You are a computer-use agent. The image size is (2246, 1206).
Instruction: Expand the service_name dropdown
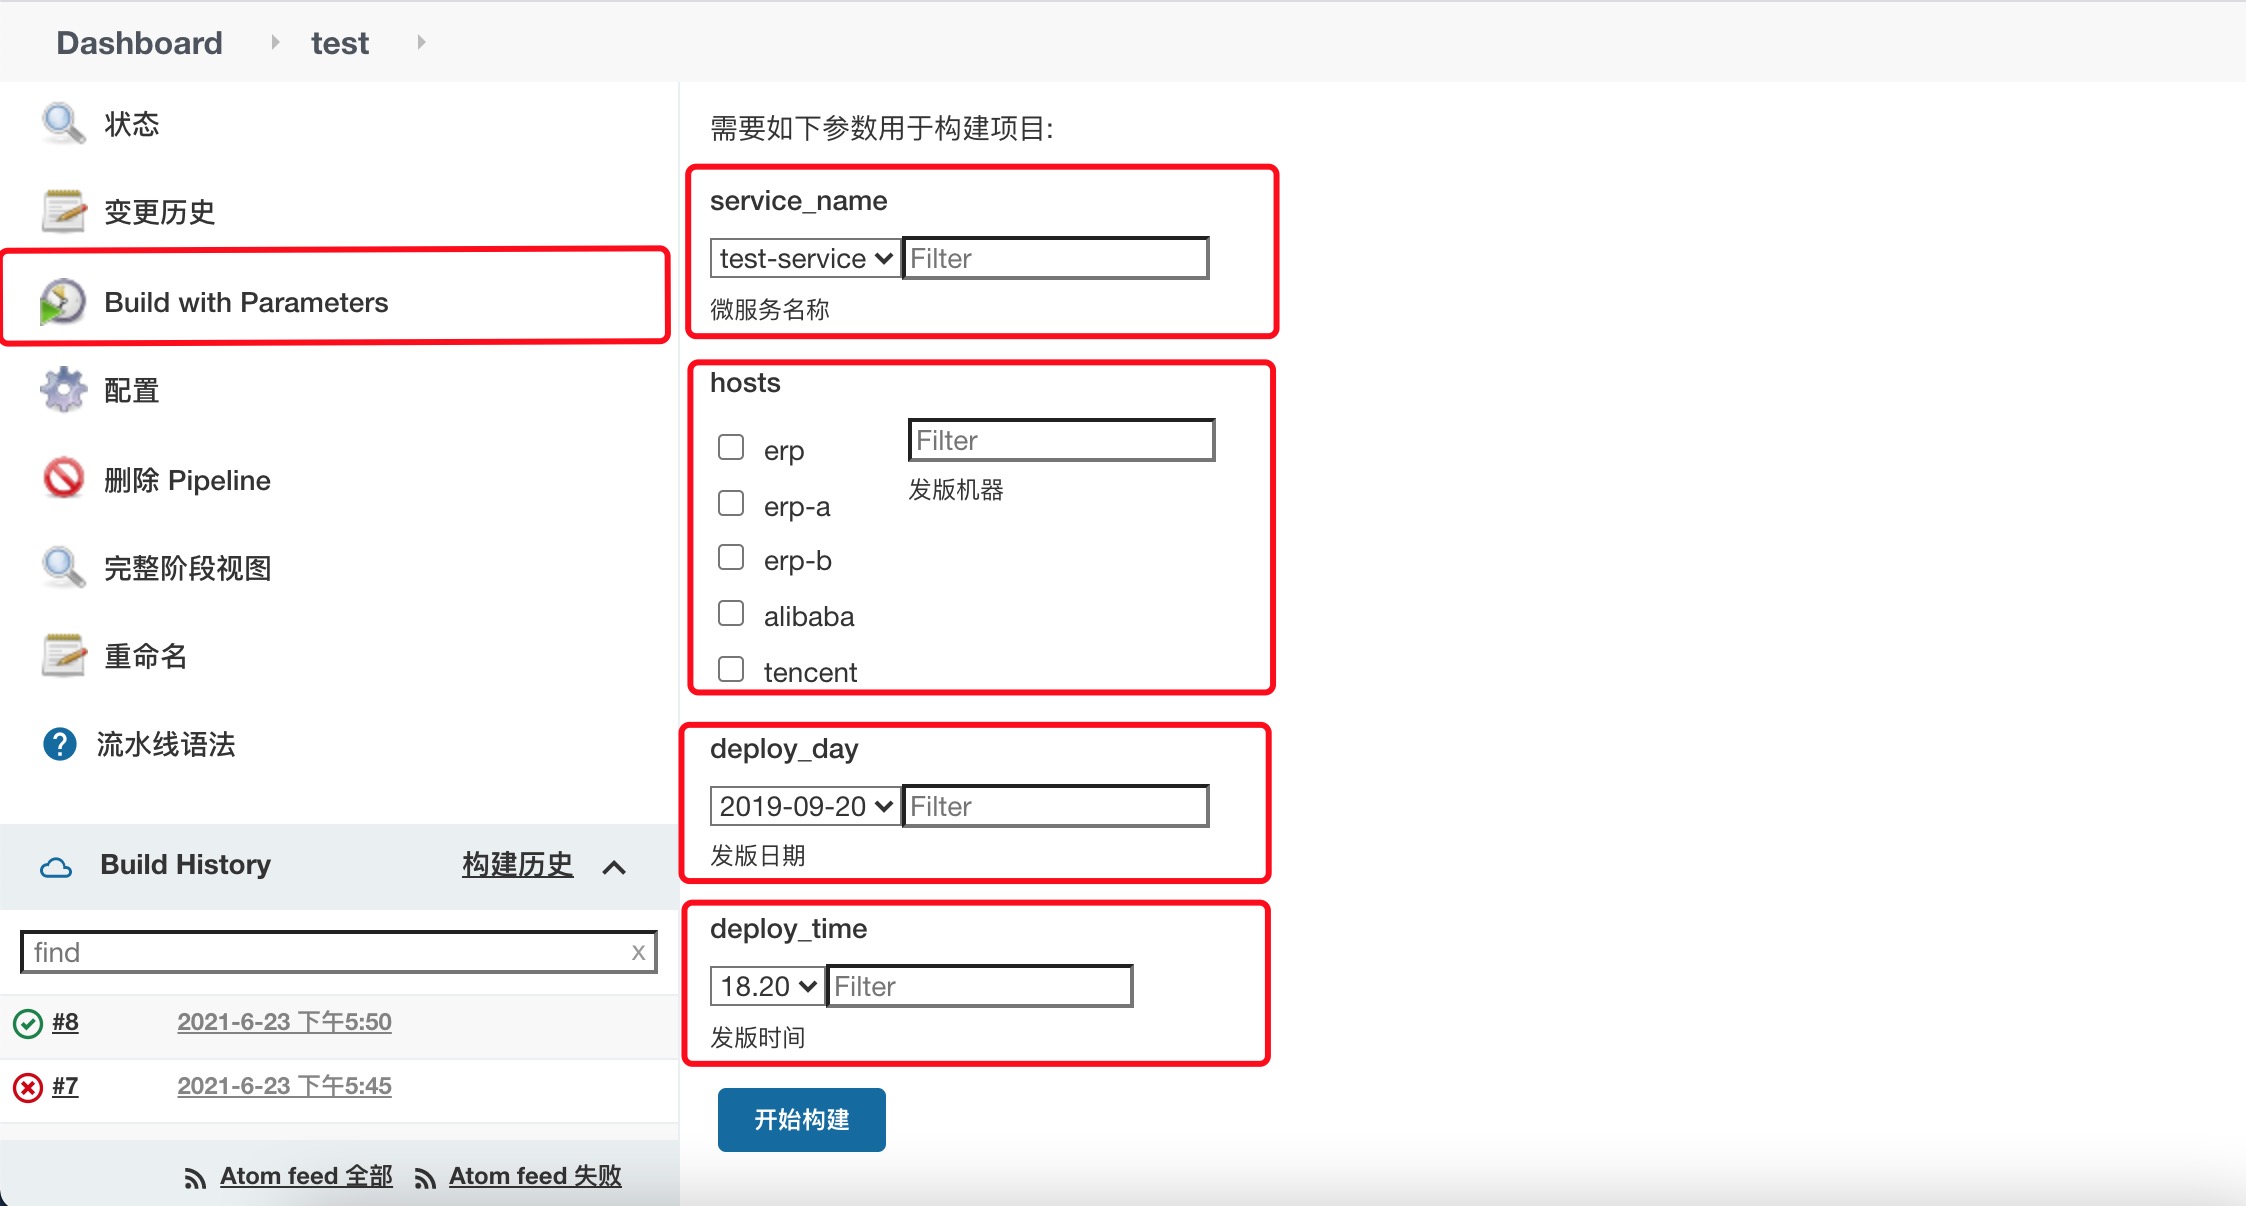(x=804, y=260)
